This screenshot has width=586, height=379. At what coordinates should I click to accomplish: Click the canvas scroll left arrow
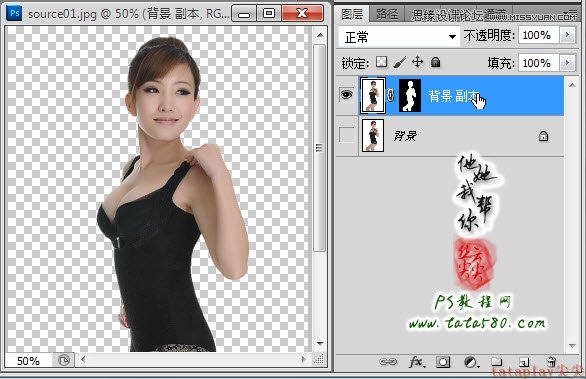pos(83,360)
